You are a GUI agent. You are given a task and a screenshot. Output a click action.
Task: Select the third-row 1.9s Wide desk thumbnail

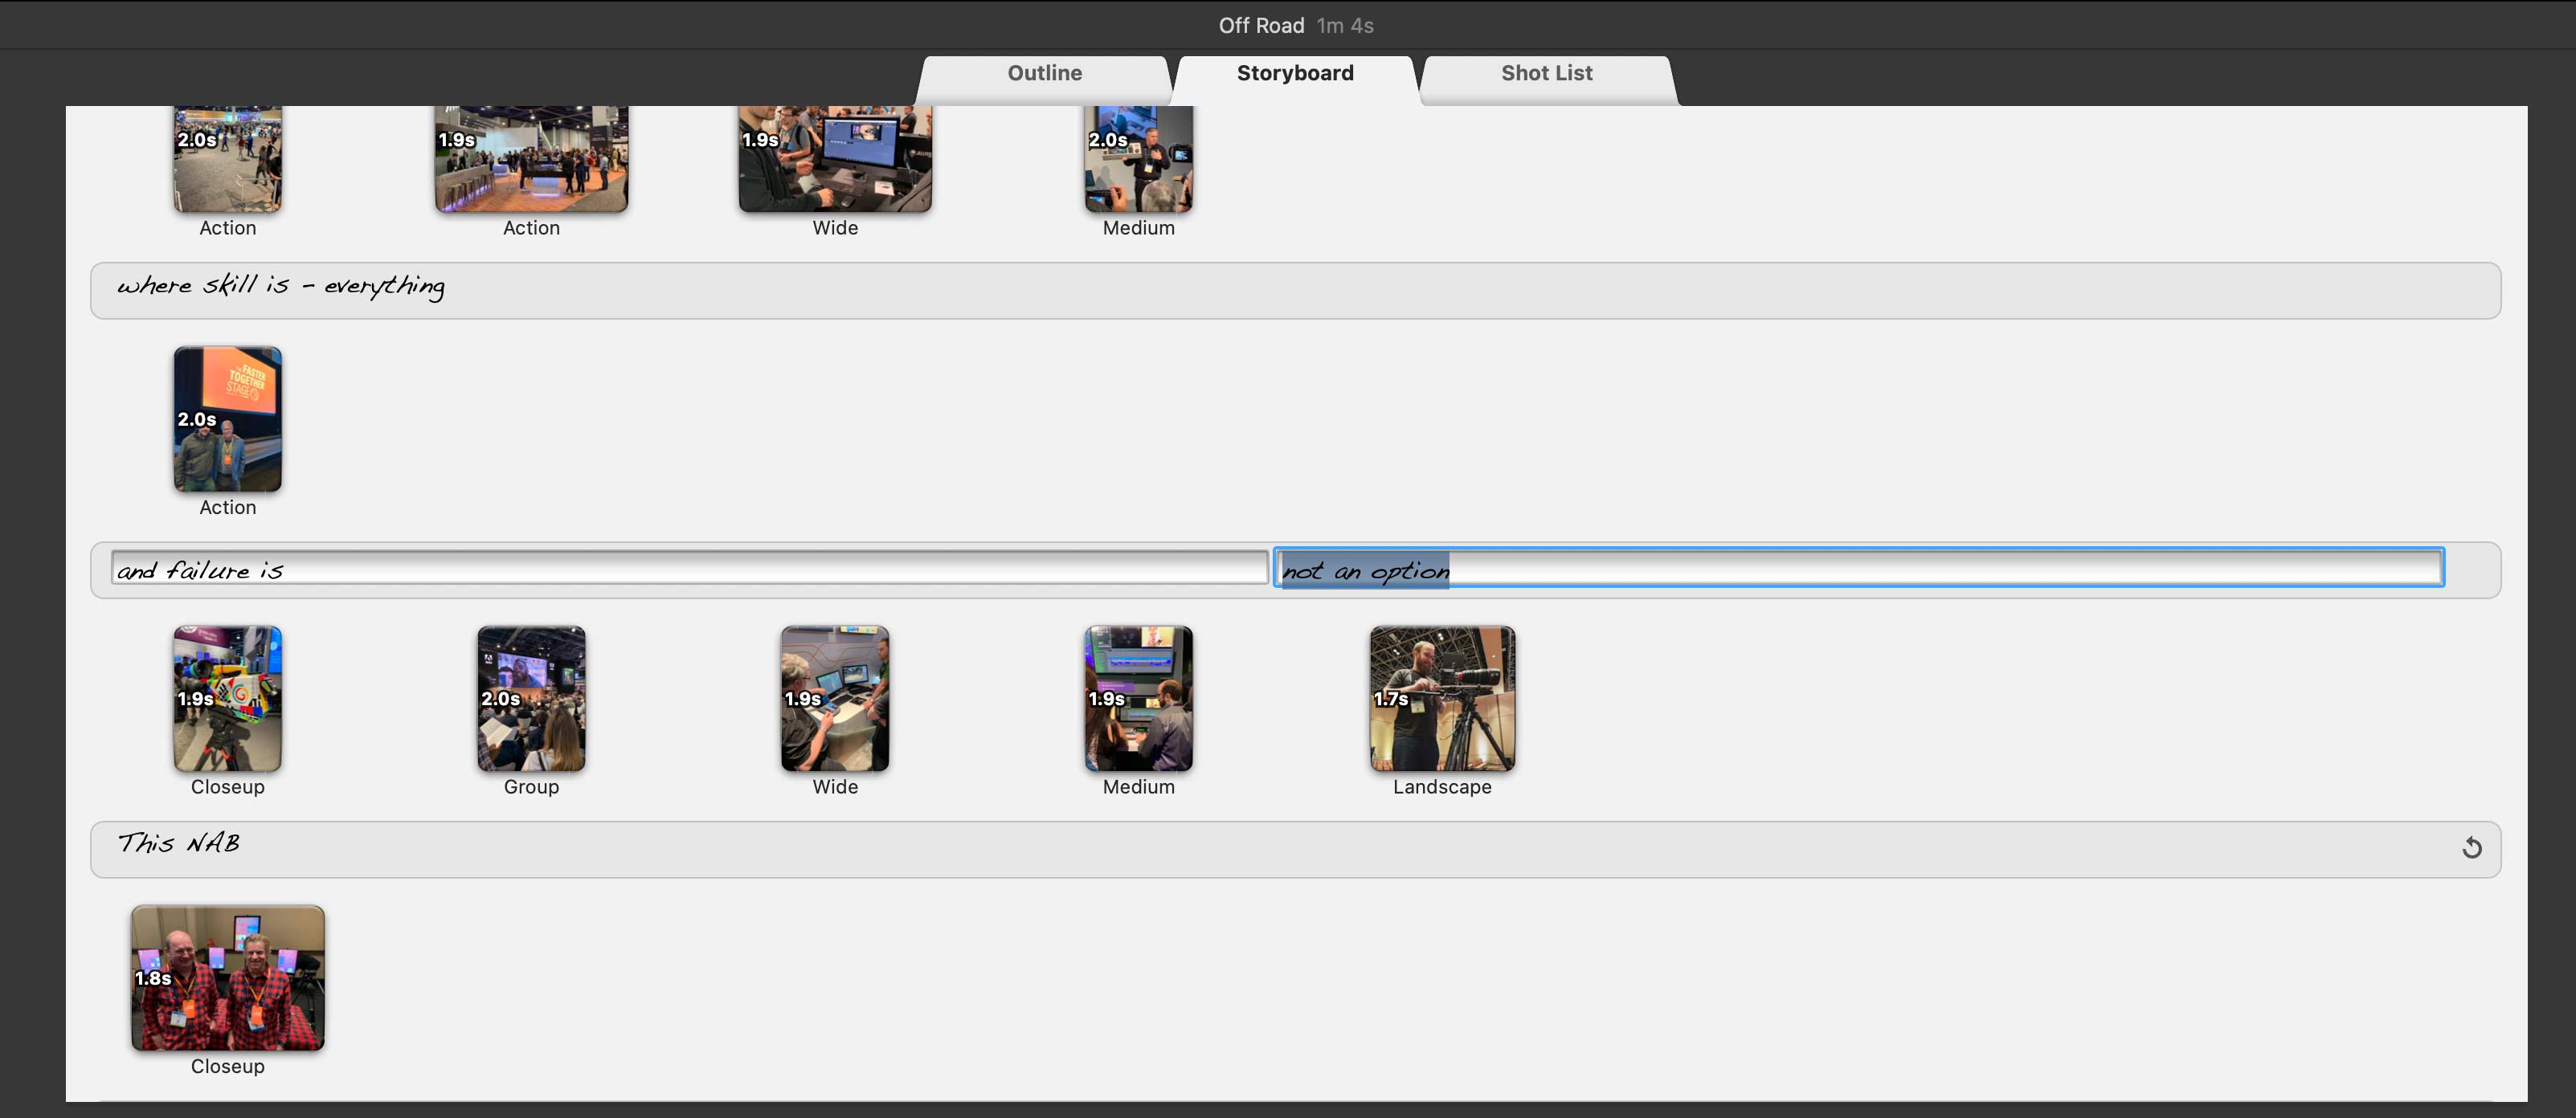coord(835,698)
